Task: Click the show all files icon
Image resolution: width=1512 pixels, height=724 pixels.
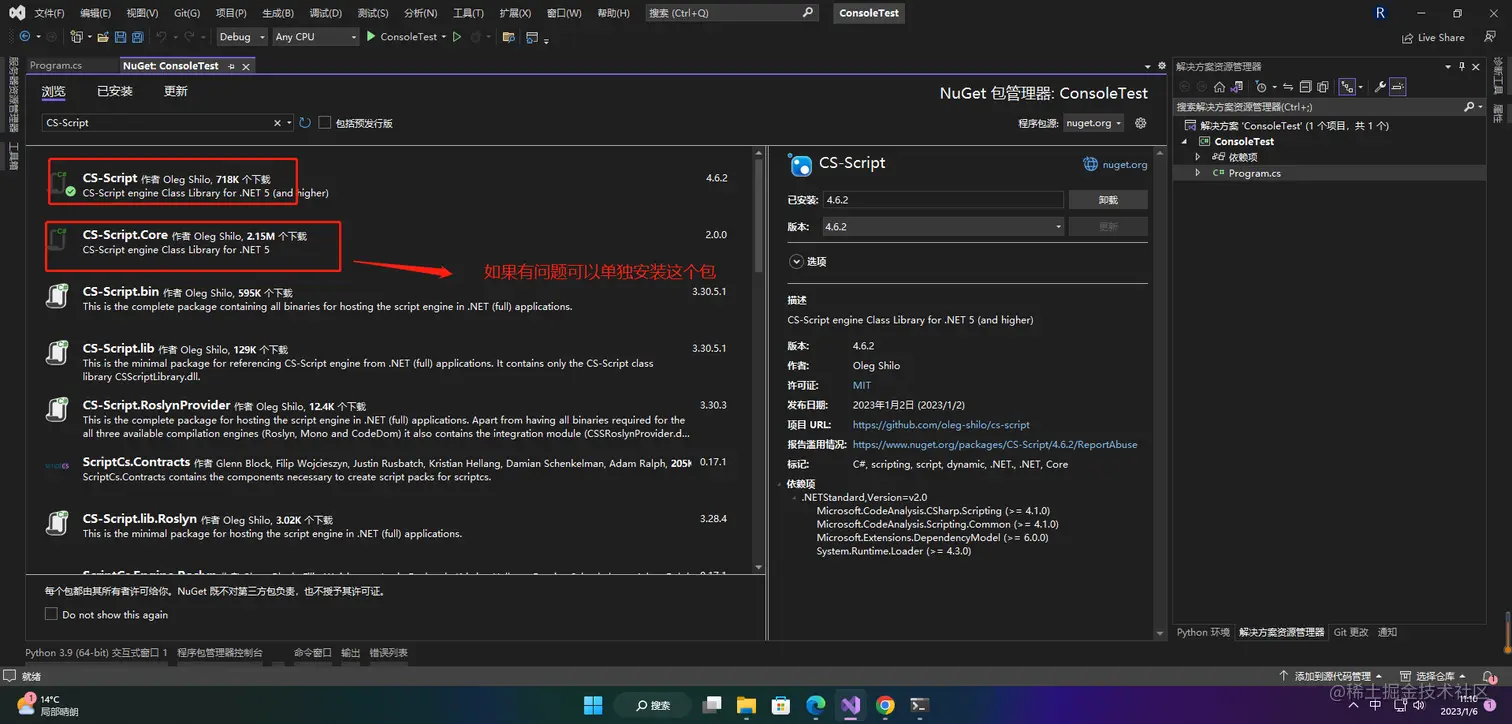Action: (1322, 87)
